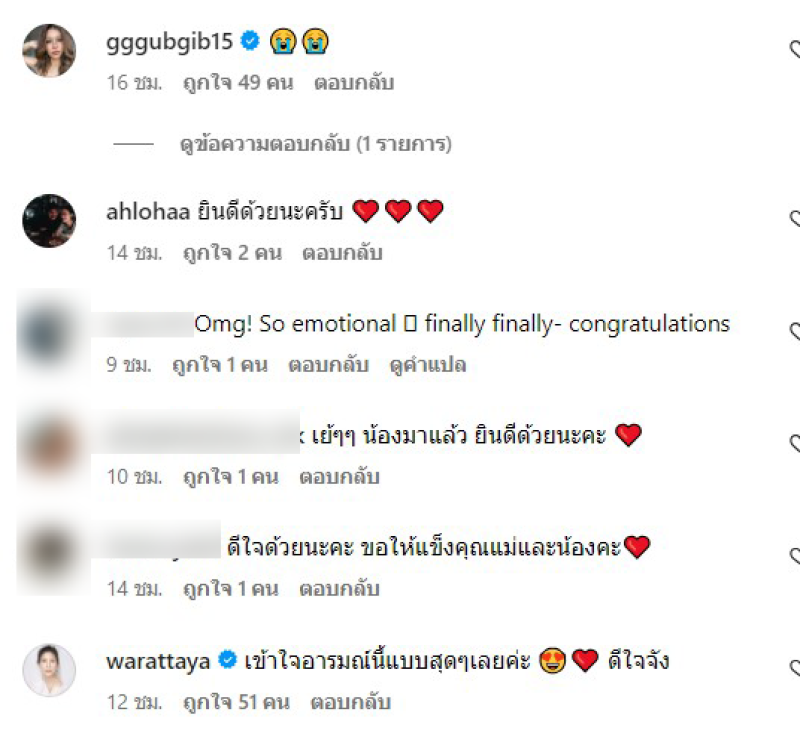Open the gggubgib15 username link
Screen dimensions: 800x748
click(169, 42)
